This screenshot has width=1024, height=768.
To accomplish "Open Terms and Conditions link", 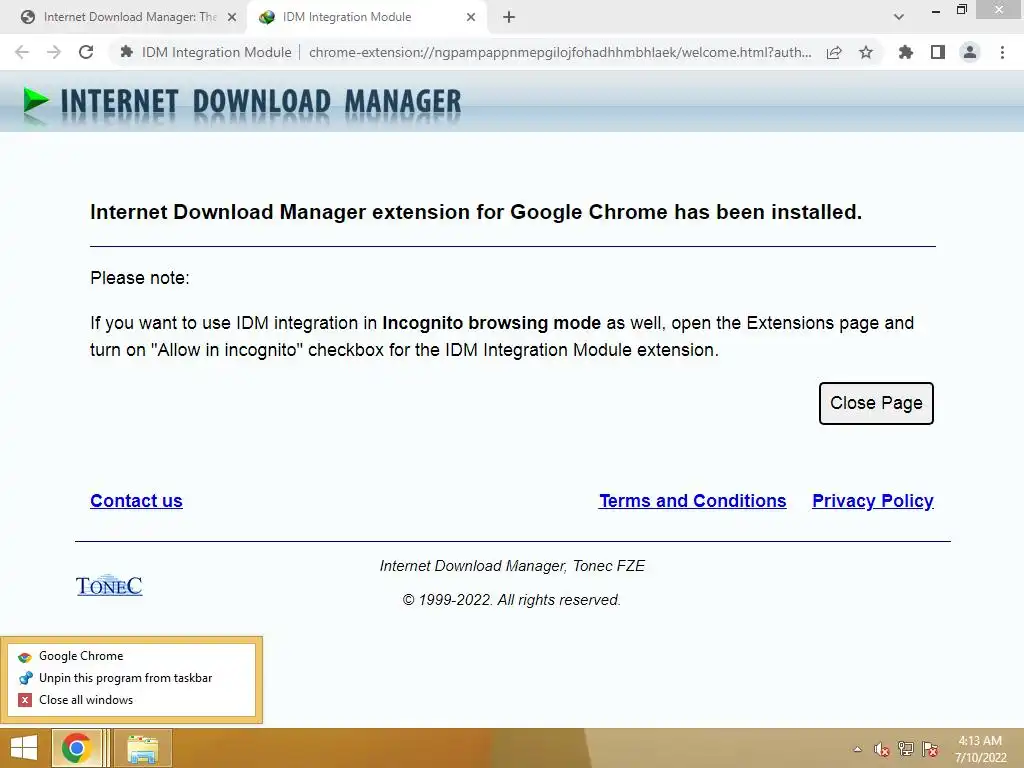I will tap(693, 501).
